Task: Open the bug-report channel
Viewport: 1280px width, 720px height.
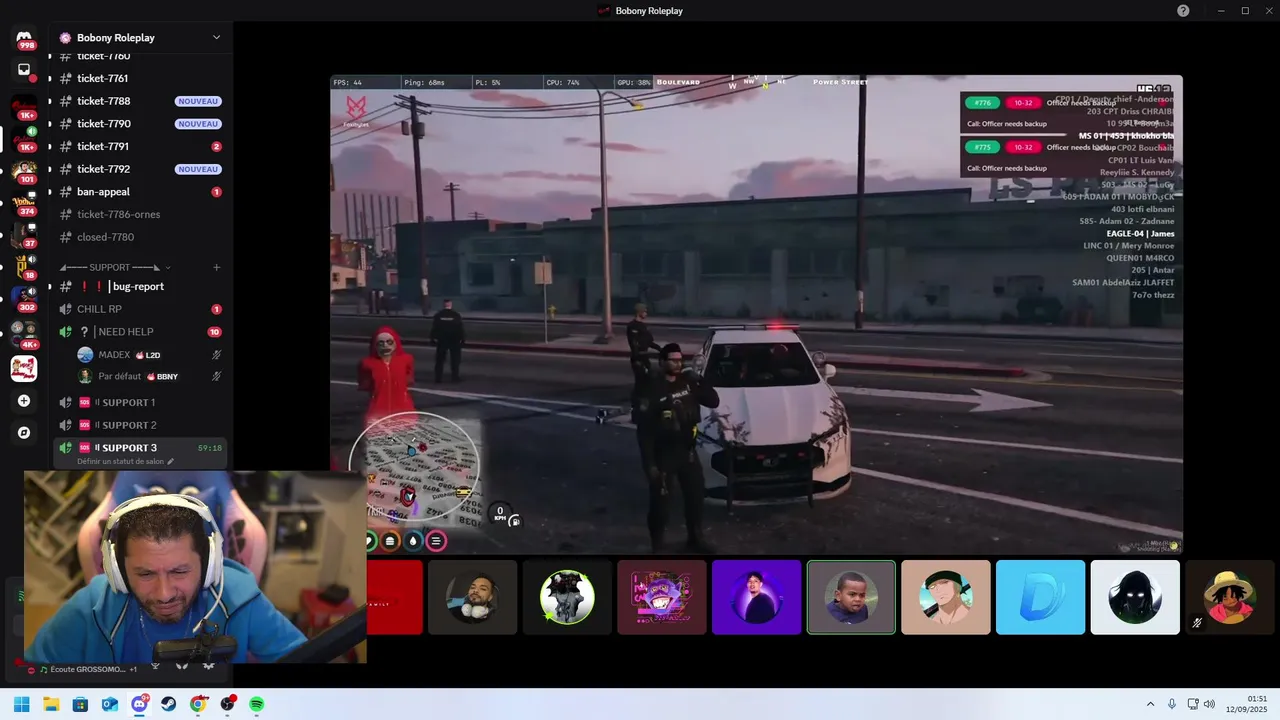Action: tap(140, 286)
